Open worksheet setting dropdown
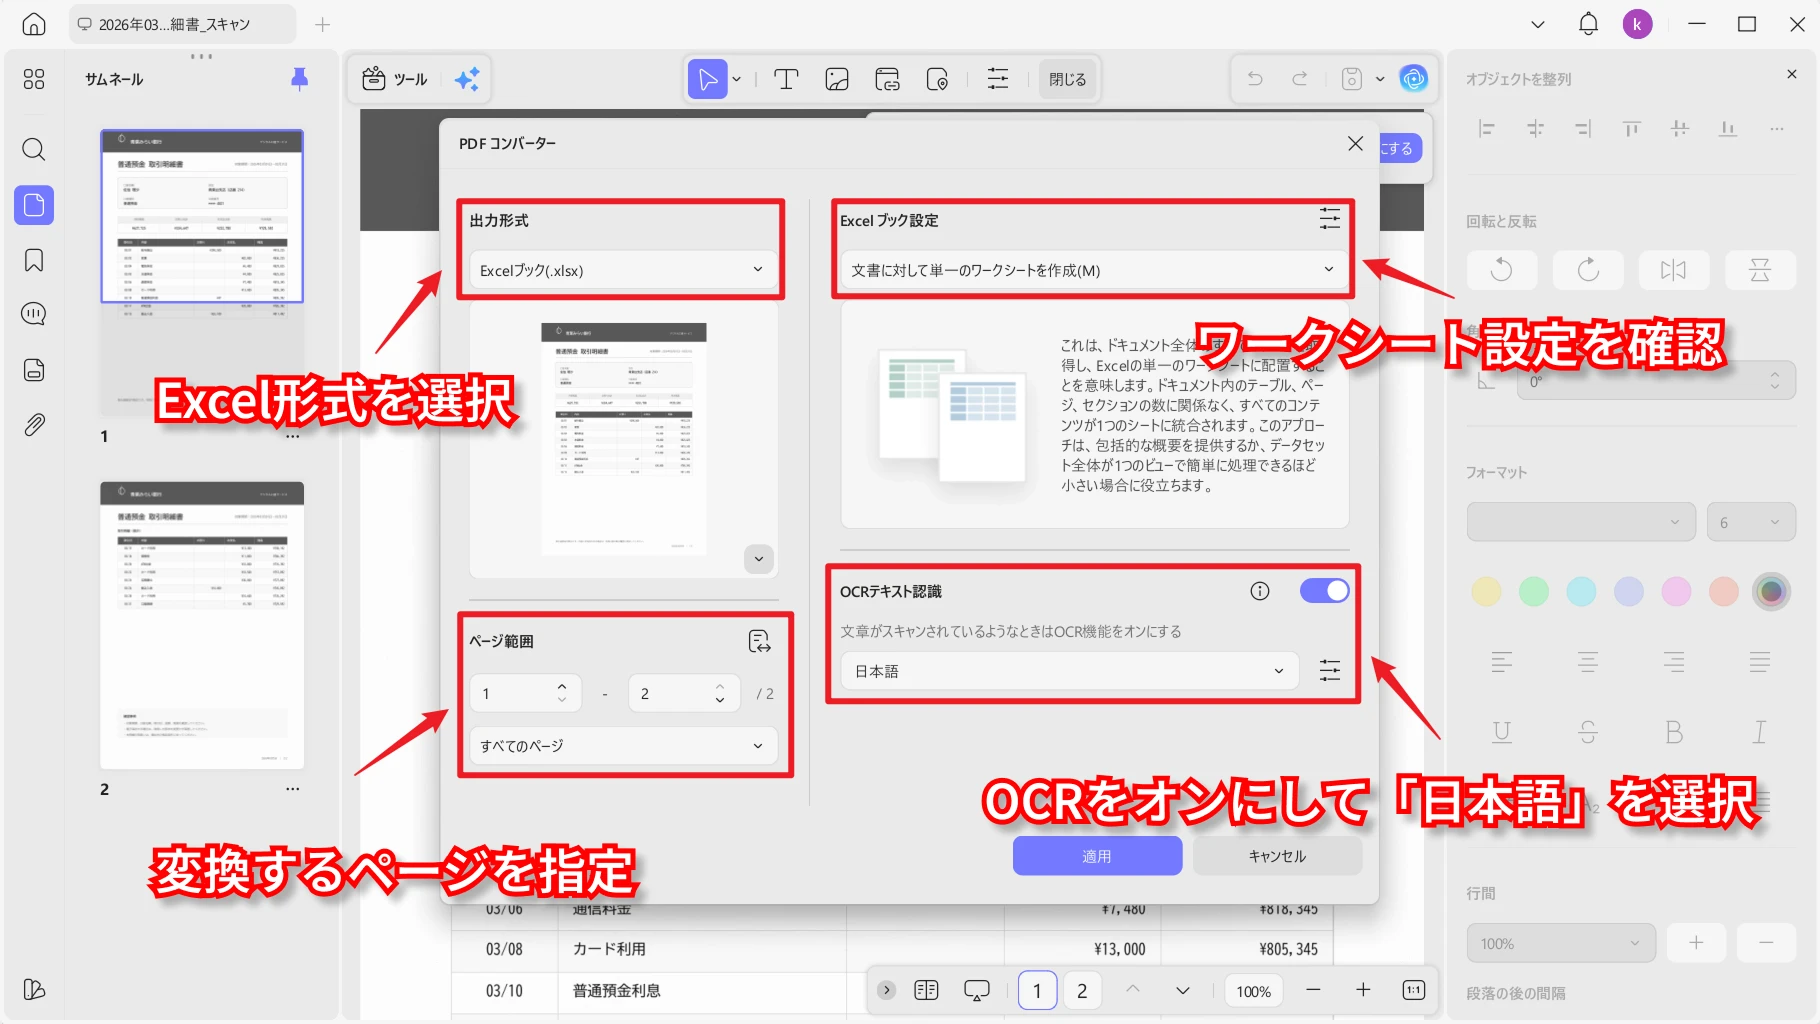The height and width of the screenshot is (1024, 1820). pyautogui.click(x=1094, y=270)
